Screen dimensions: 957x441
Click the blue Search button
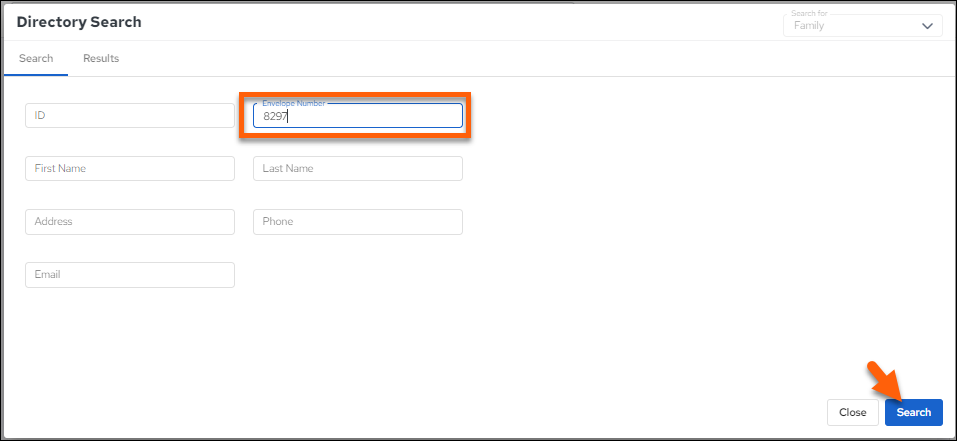pyautogui.click(x=914, y=412)
